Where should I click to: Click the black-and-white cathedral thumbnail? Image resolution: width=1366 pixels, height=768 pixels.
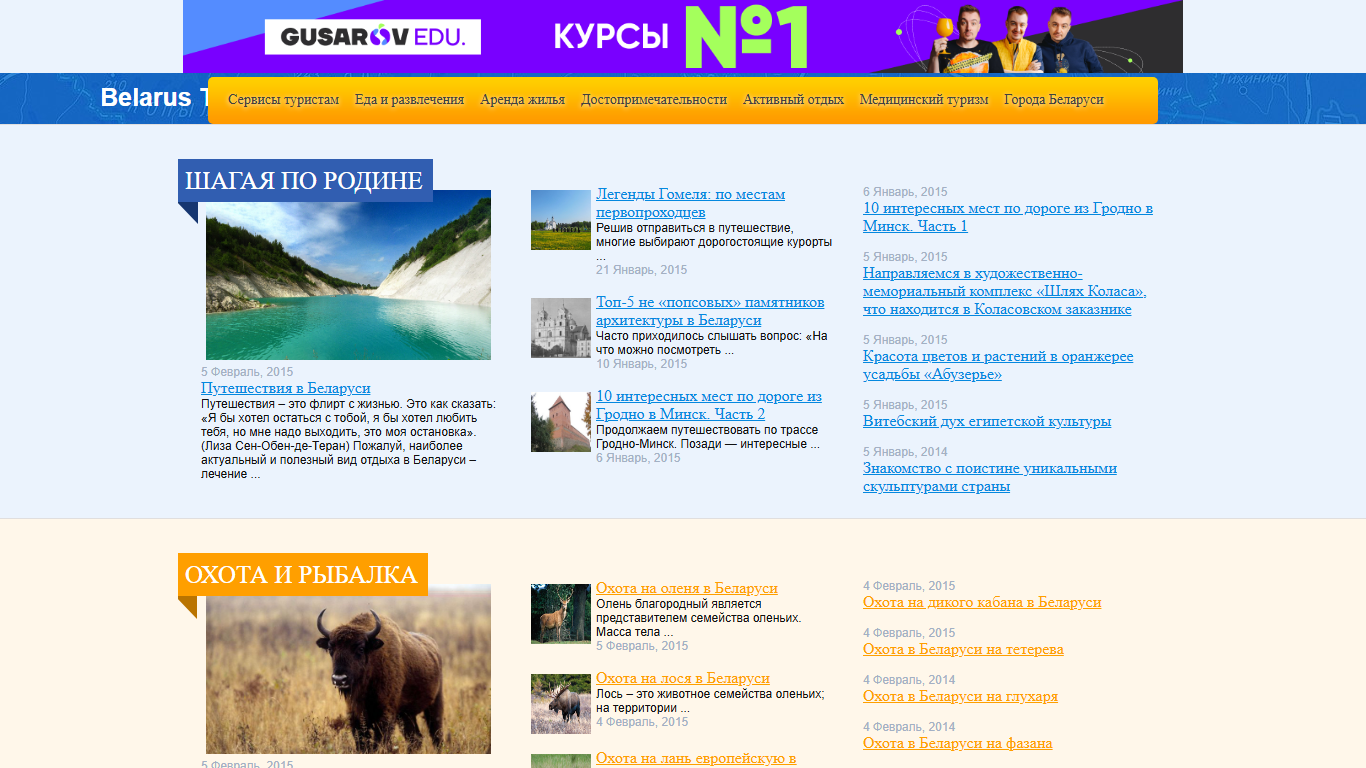561,328
